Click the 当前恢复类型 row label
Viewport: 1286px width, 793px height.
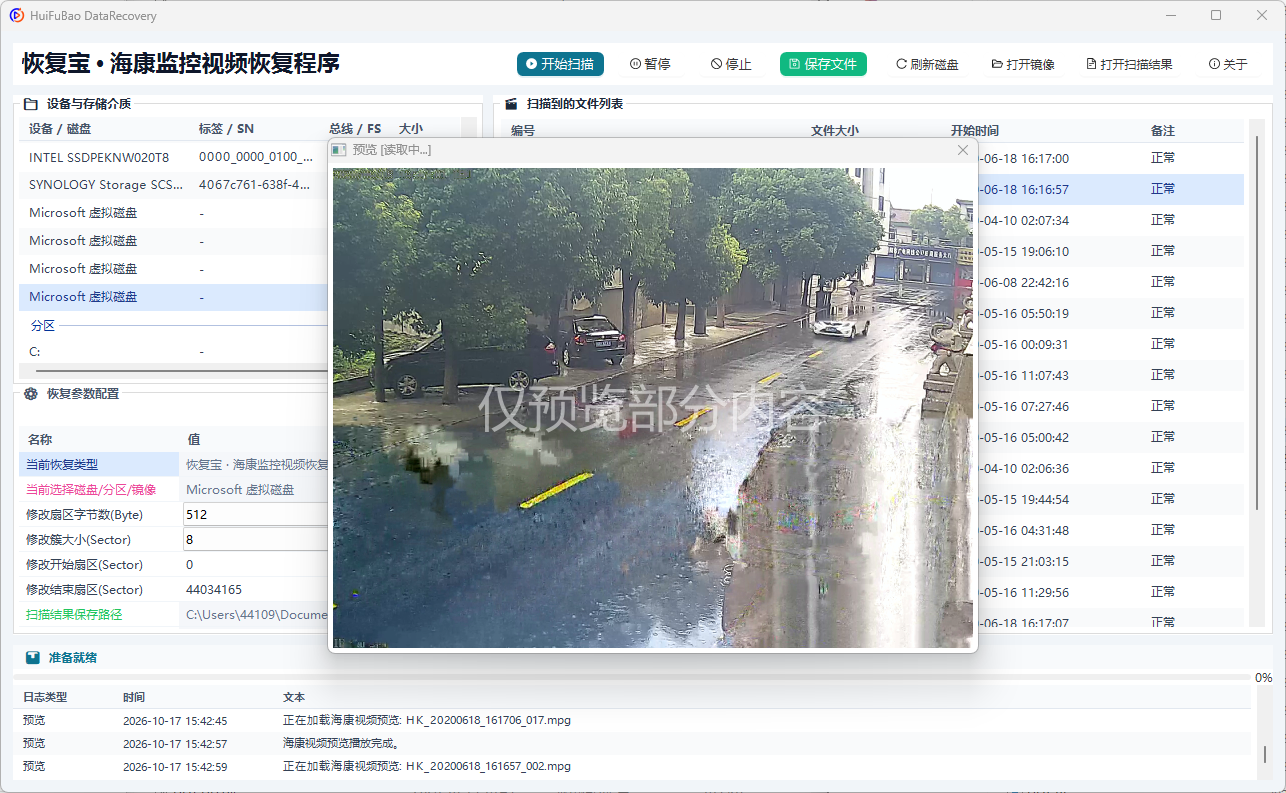click(x=62, y=465)
